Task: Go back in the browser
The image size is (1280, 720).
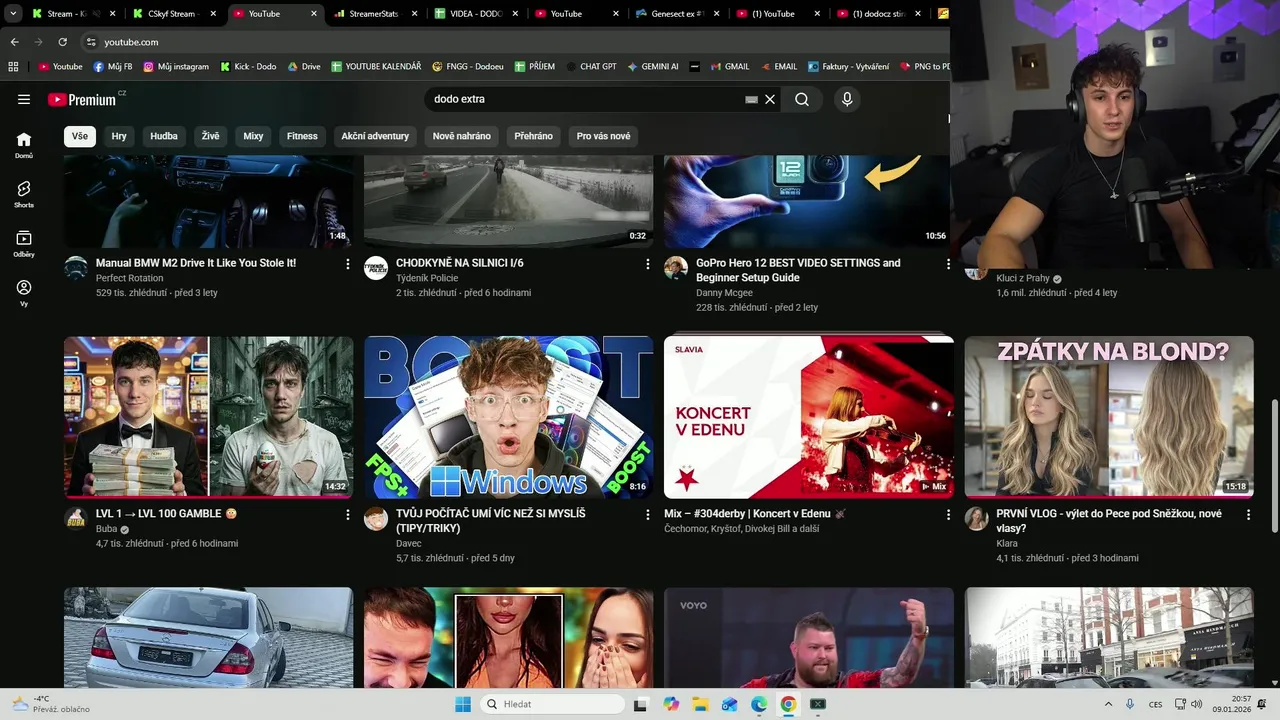Action: coord(14,42)
